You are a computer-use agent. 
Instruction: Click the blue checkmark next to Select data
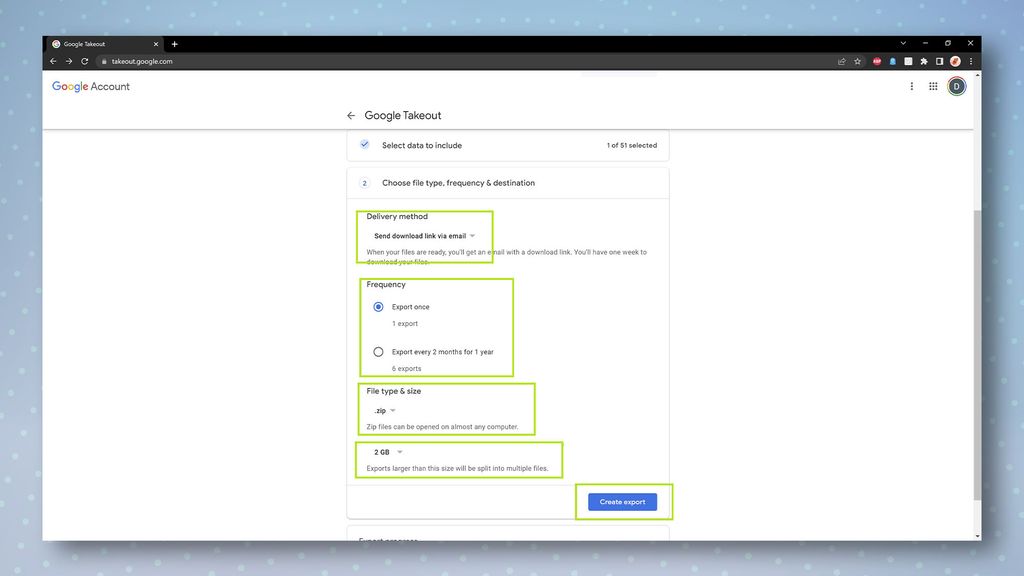(x=363, y=145)
